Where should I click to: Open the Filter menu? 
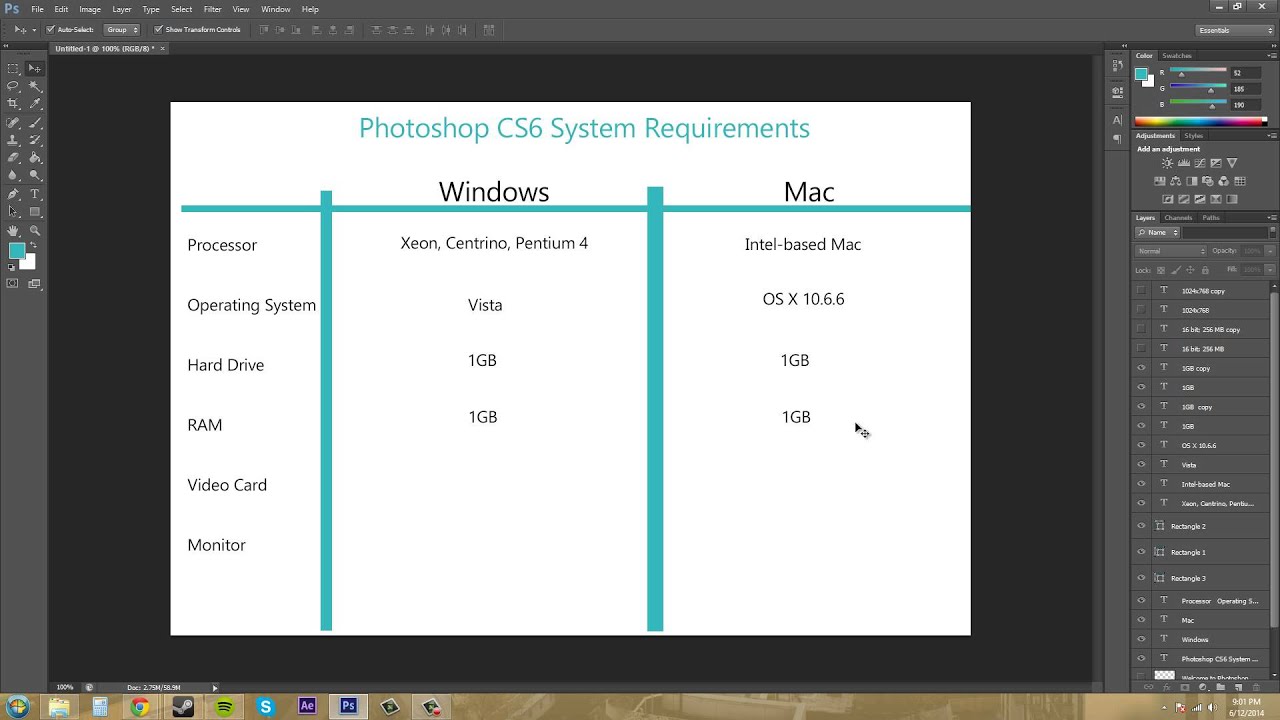coord(212,9)
